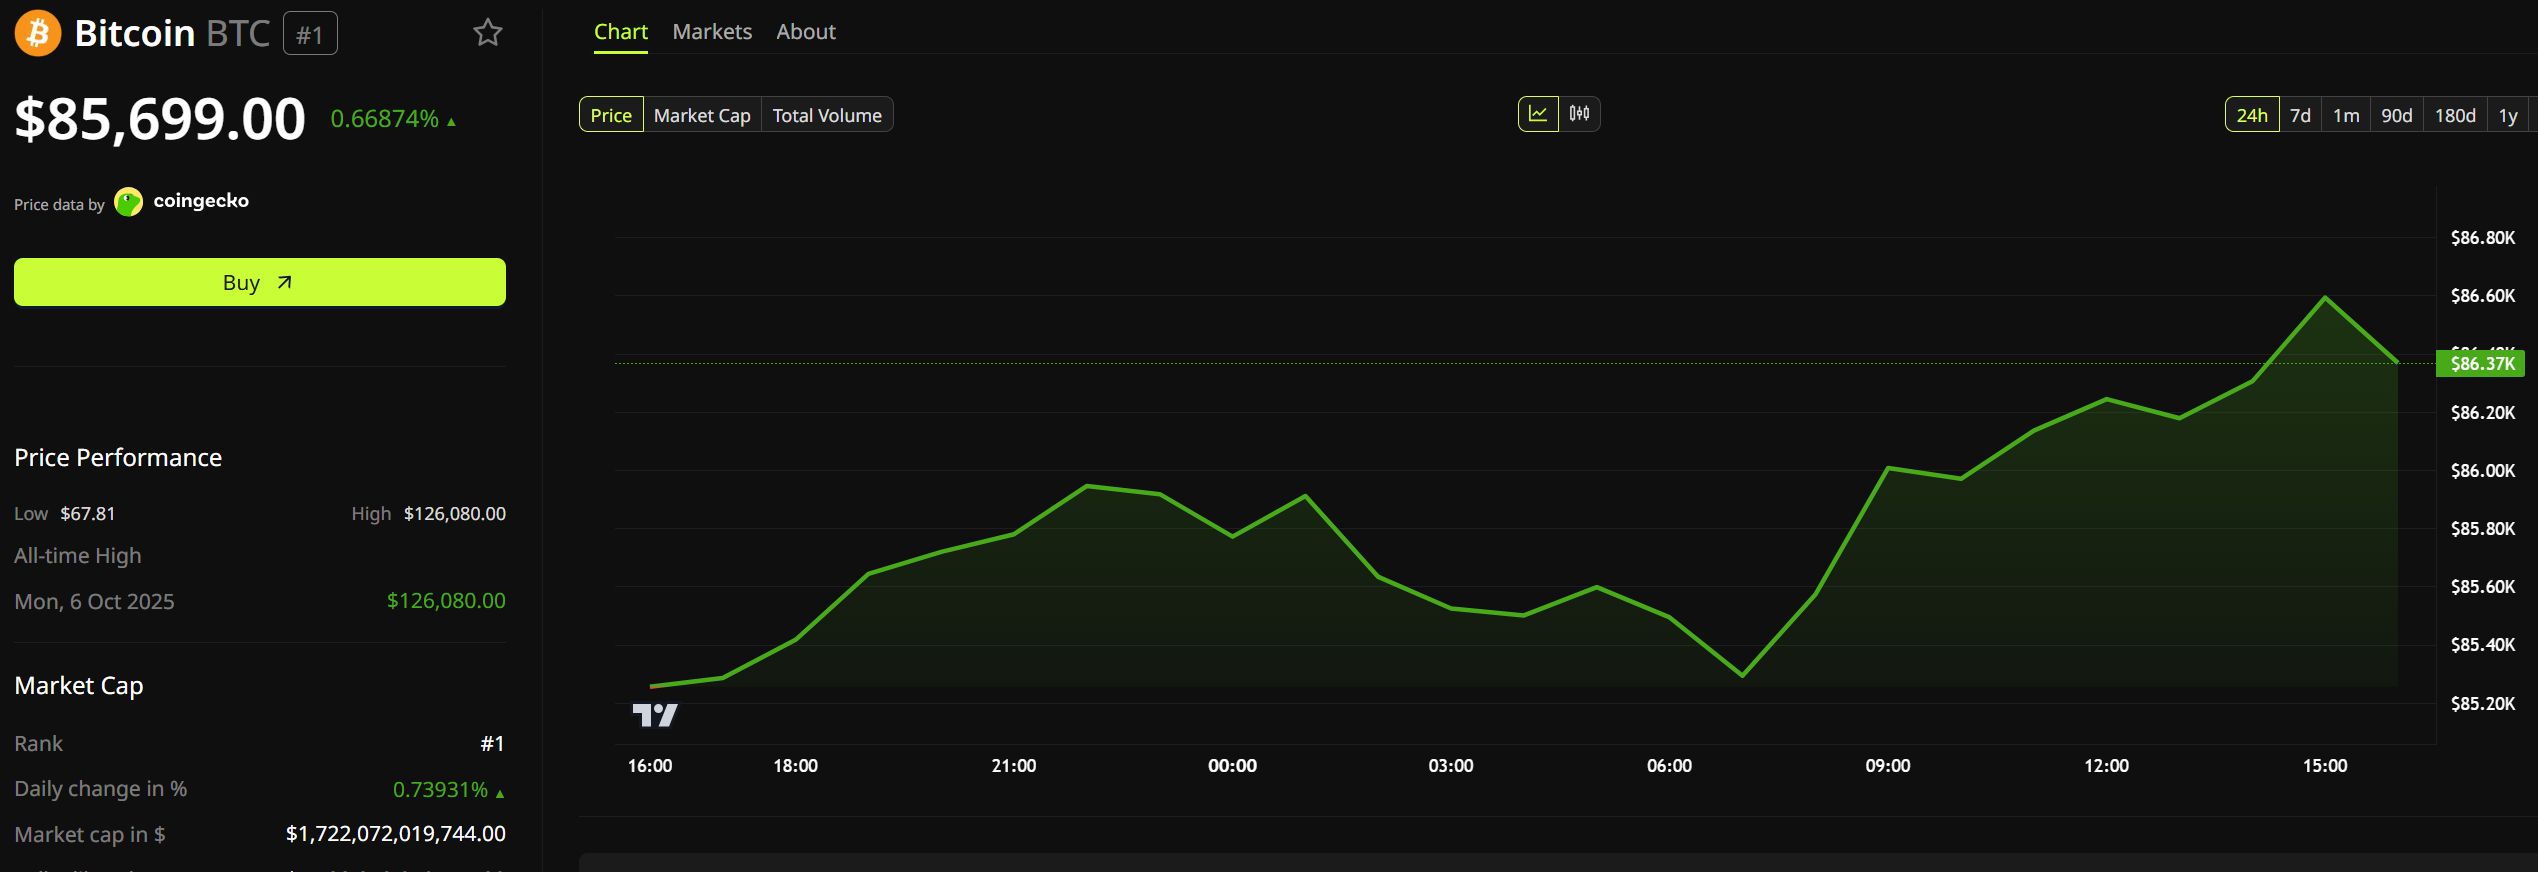The image size is (2538, 872).
Task: Click the TradingView logo on chart
Action: point(655,715)
